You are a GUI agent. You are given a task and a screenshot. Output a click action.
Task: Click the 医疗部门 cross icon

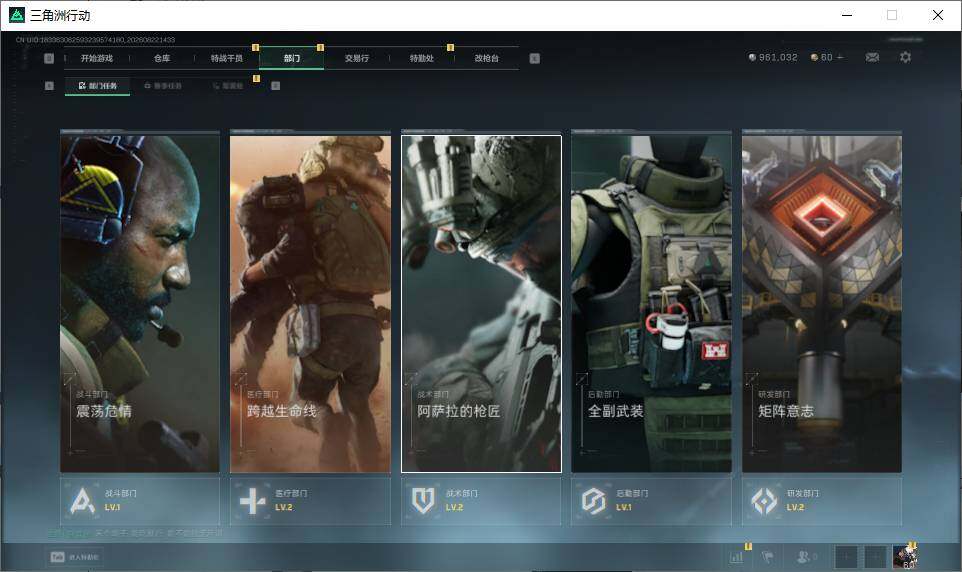[252, 501]
